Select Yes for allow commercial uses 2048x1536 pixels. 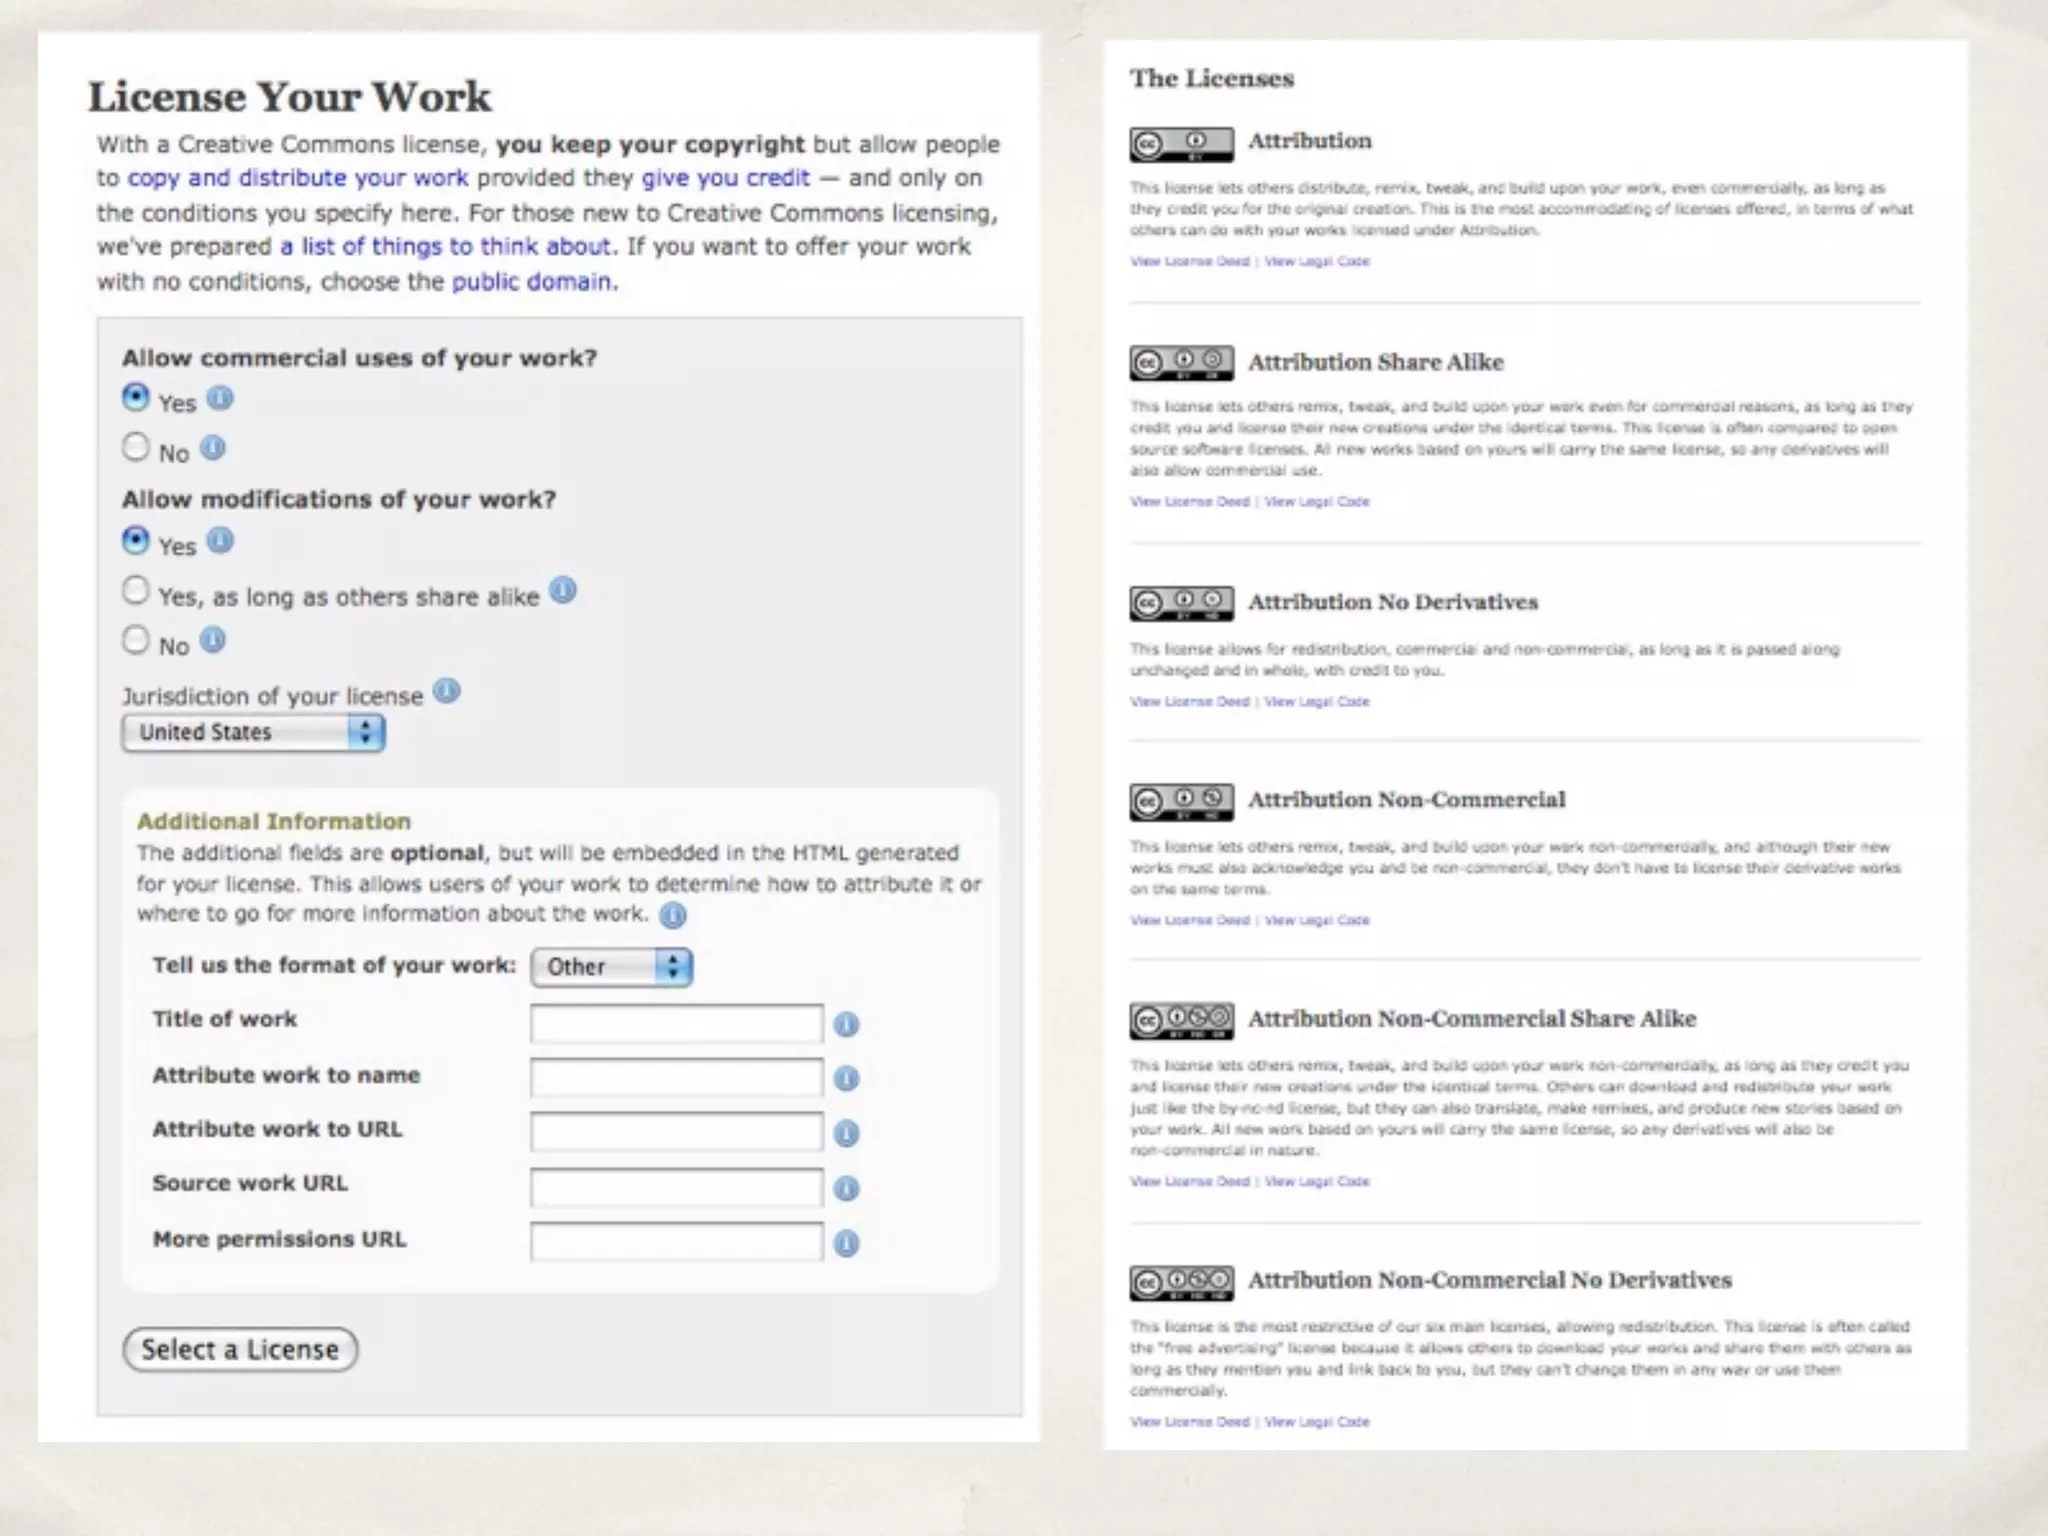point(136,398)
